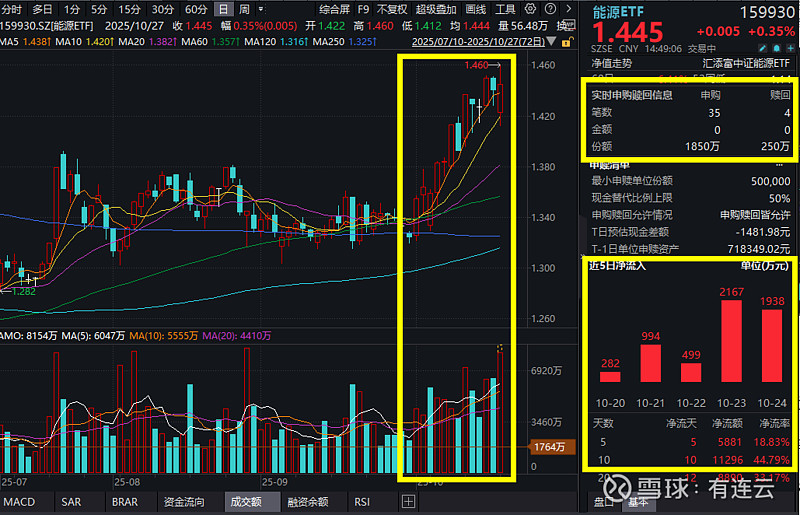This screenshot has width=800, height=515.
Task: Open the help question mark icon
Action: click(551, 9)
